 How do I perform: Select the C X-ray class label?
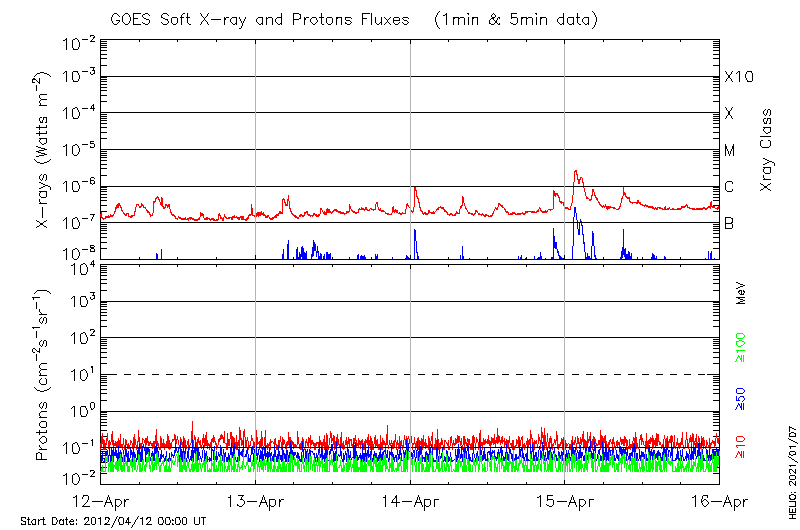(x=729, y=187)
